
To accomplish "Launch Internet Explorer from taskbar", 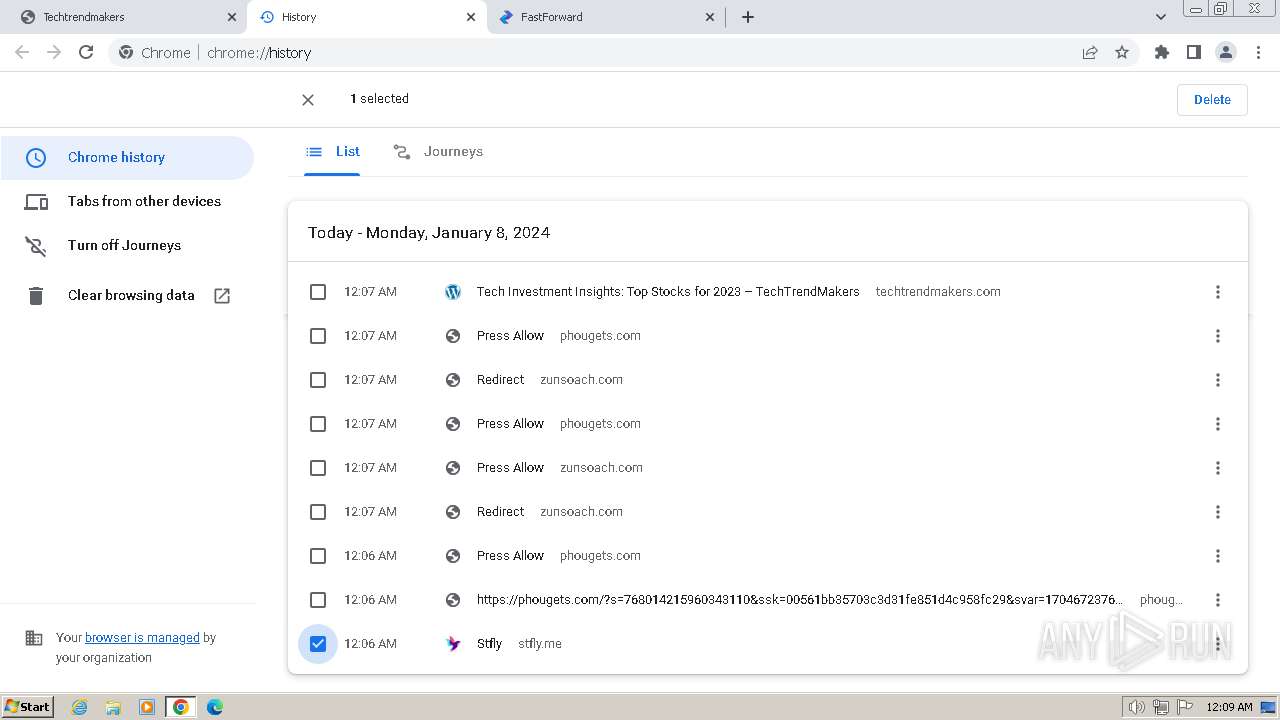I will (x=80, y=707).
